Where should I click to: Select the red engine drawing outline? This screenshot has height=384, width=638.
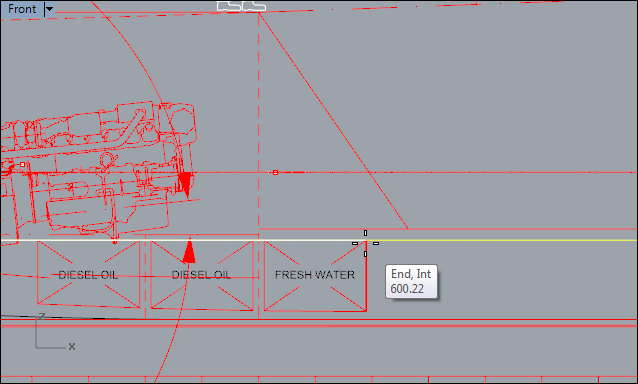[x=98, y=171]
